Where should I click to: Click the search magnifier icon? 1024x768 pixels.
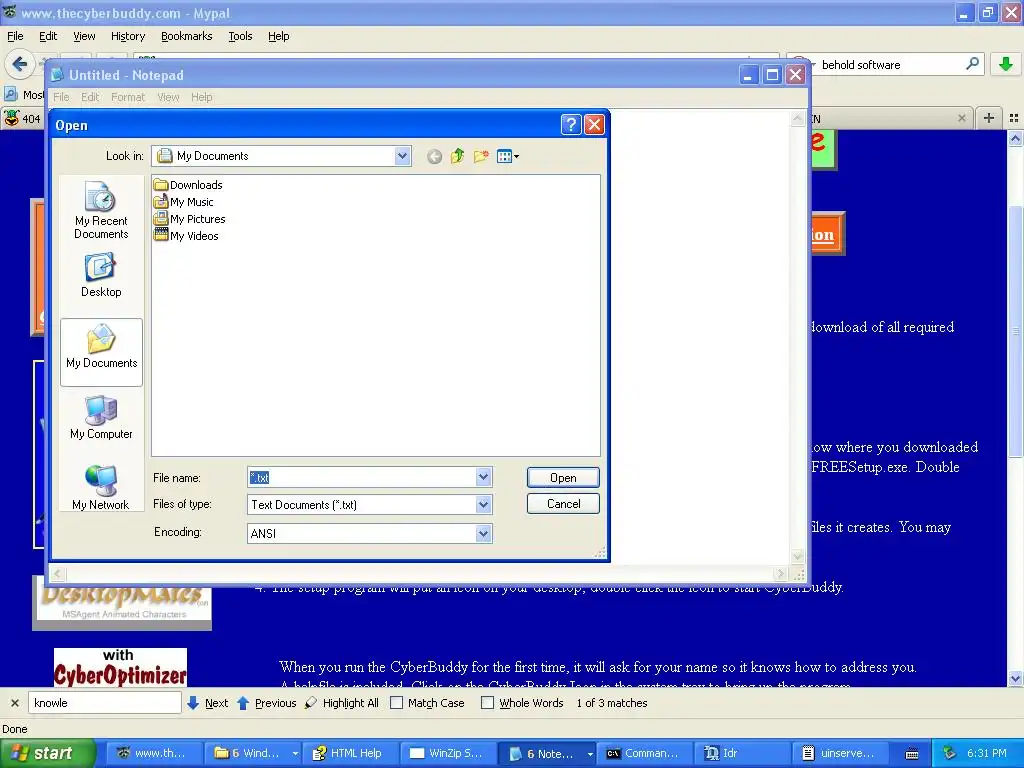[x=972, y=64]
